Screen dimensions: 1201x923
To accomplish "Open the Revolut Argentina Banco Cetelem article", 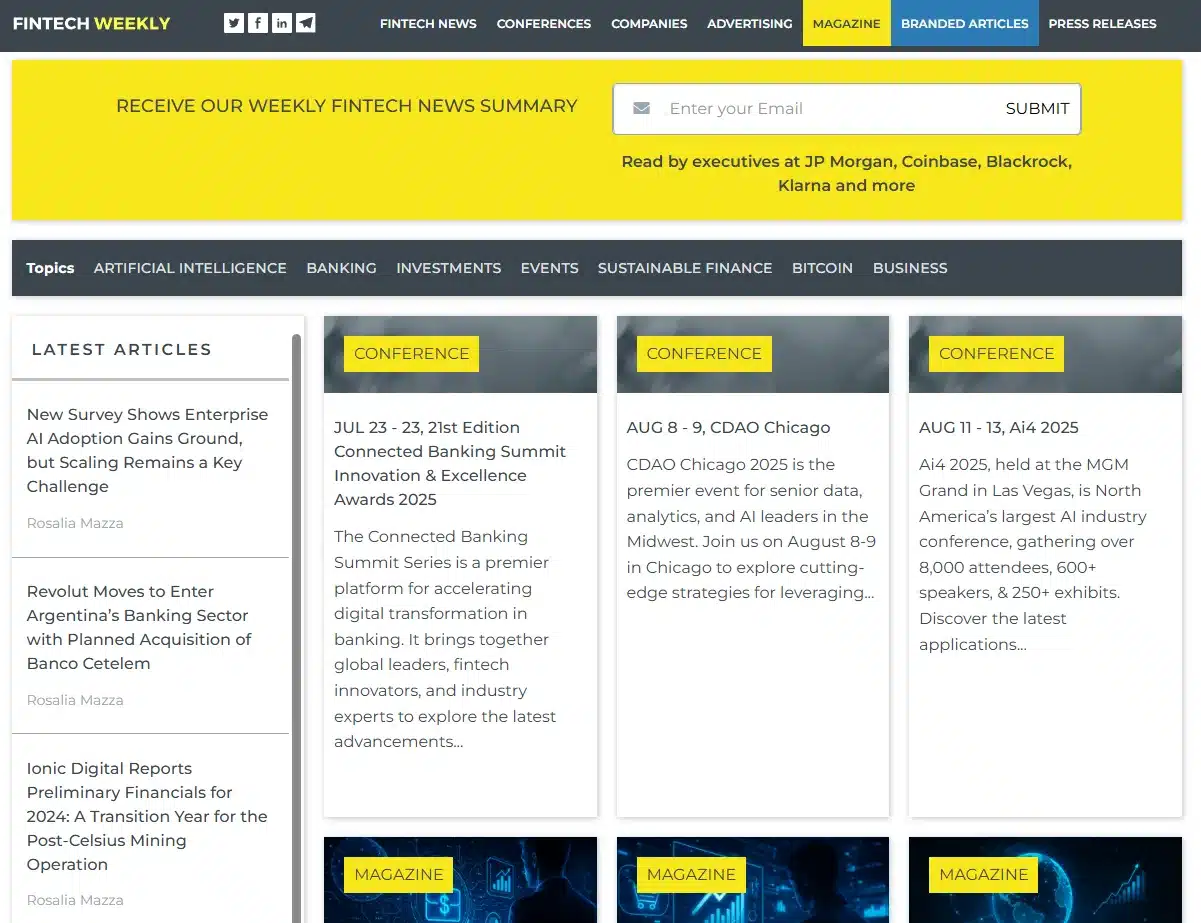I will point(139,627).
